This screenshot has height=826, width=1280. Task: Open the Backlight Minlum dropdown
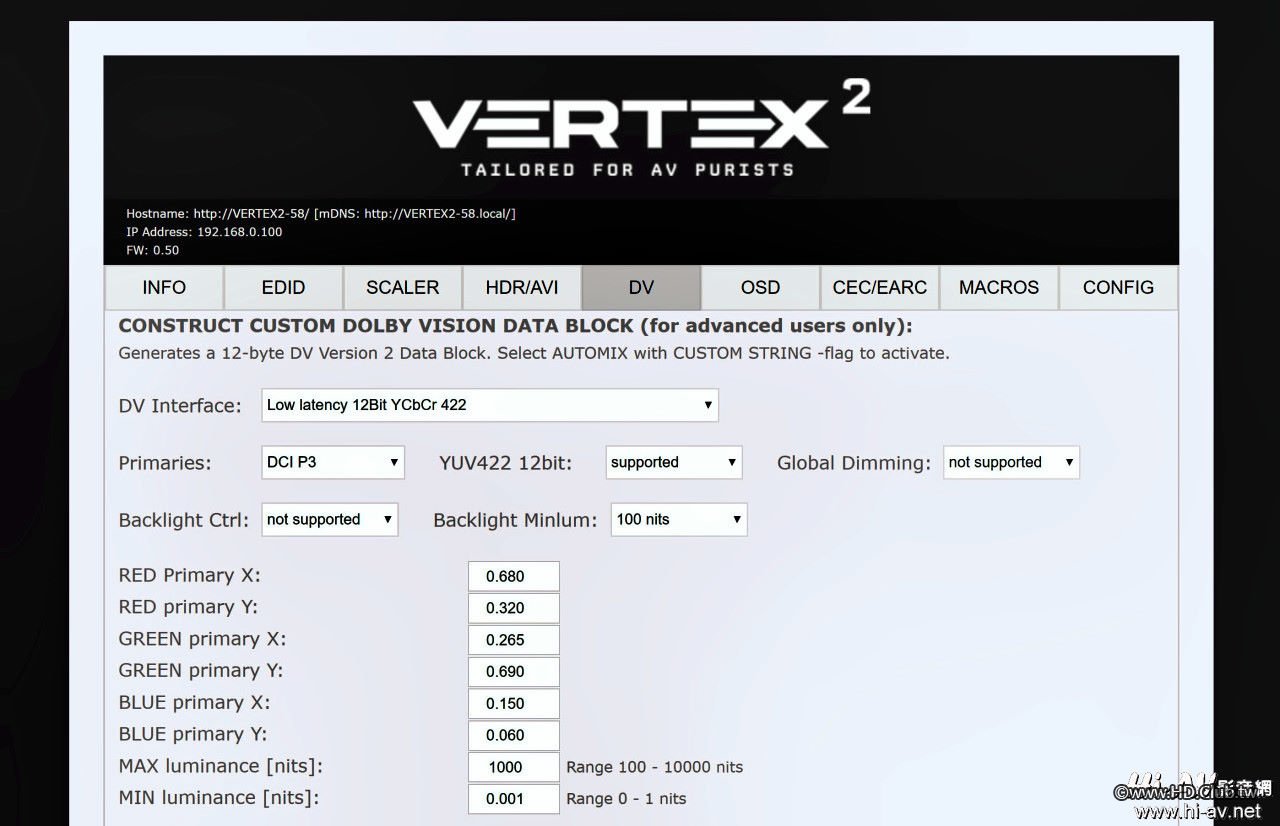click(679, 519)
